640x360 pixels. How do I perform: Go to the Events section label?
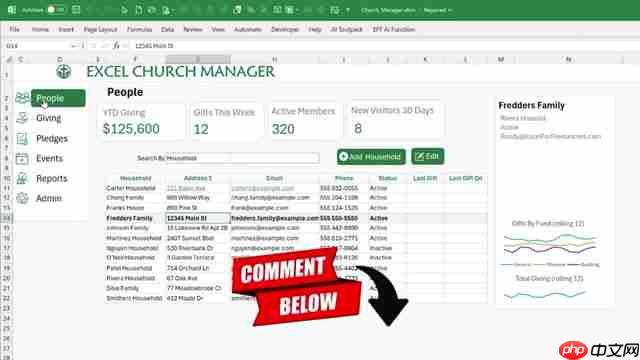point(49,158)
